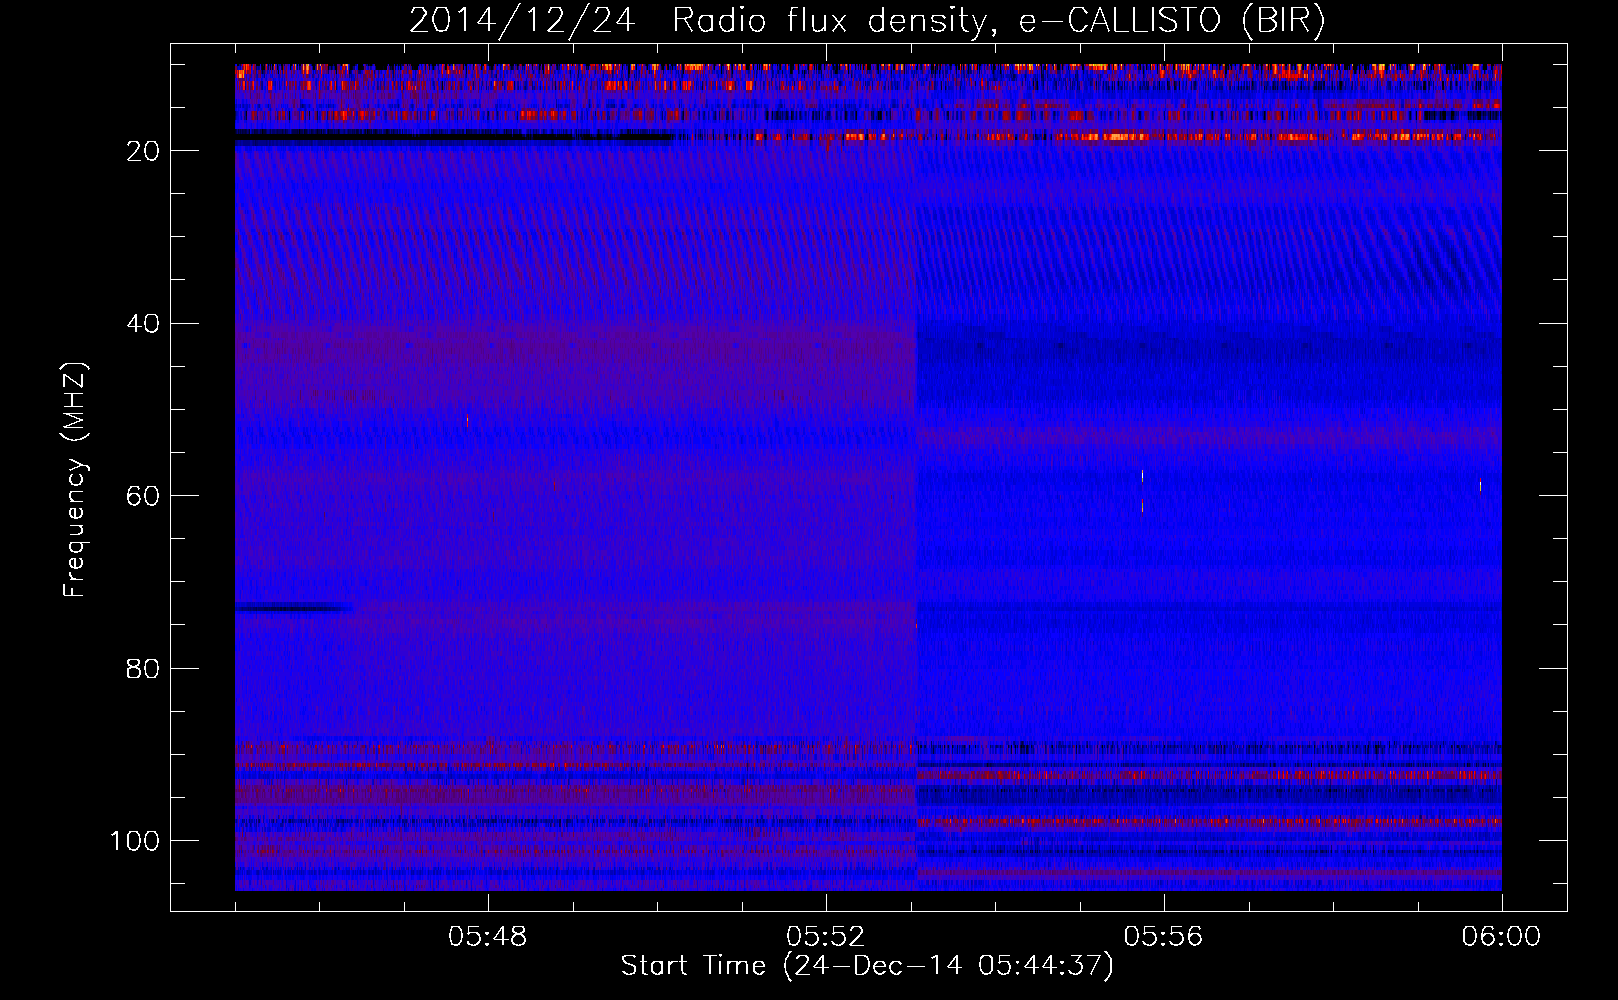Click the plot title '2014/12/24 Radio flux density'
The image size is (1618, 1000).
[x=866, y=22]
